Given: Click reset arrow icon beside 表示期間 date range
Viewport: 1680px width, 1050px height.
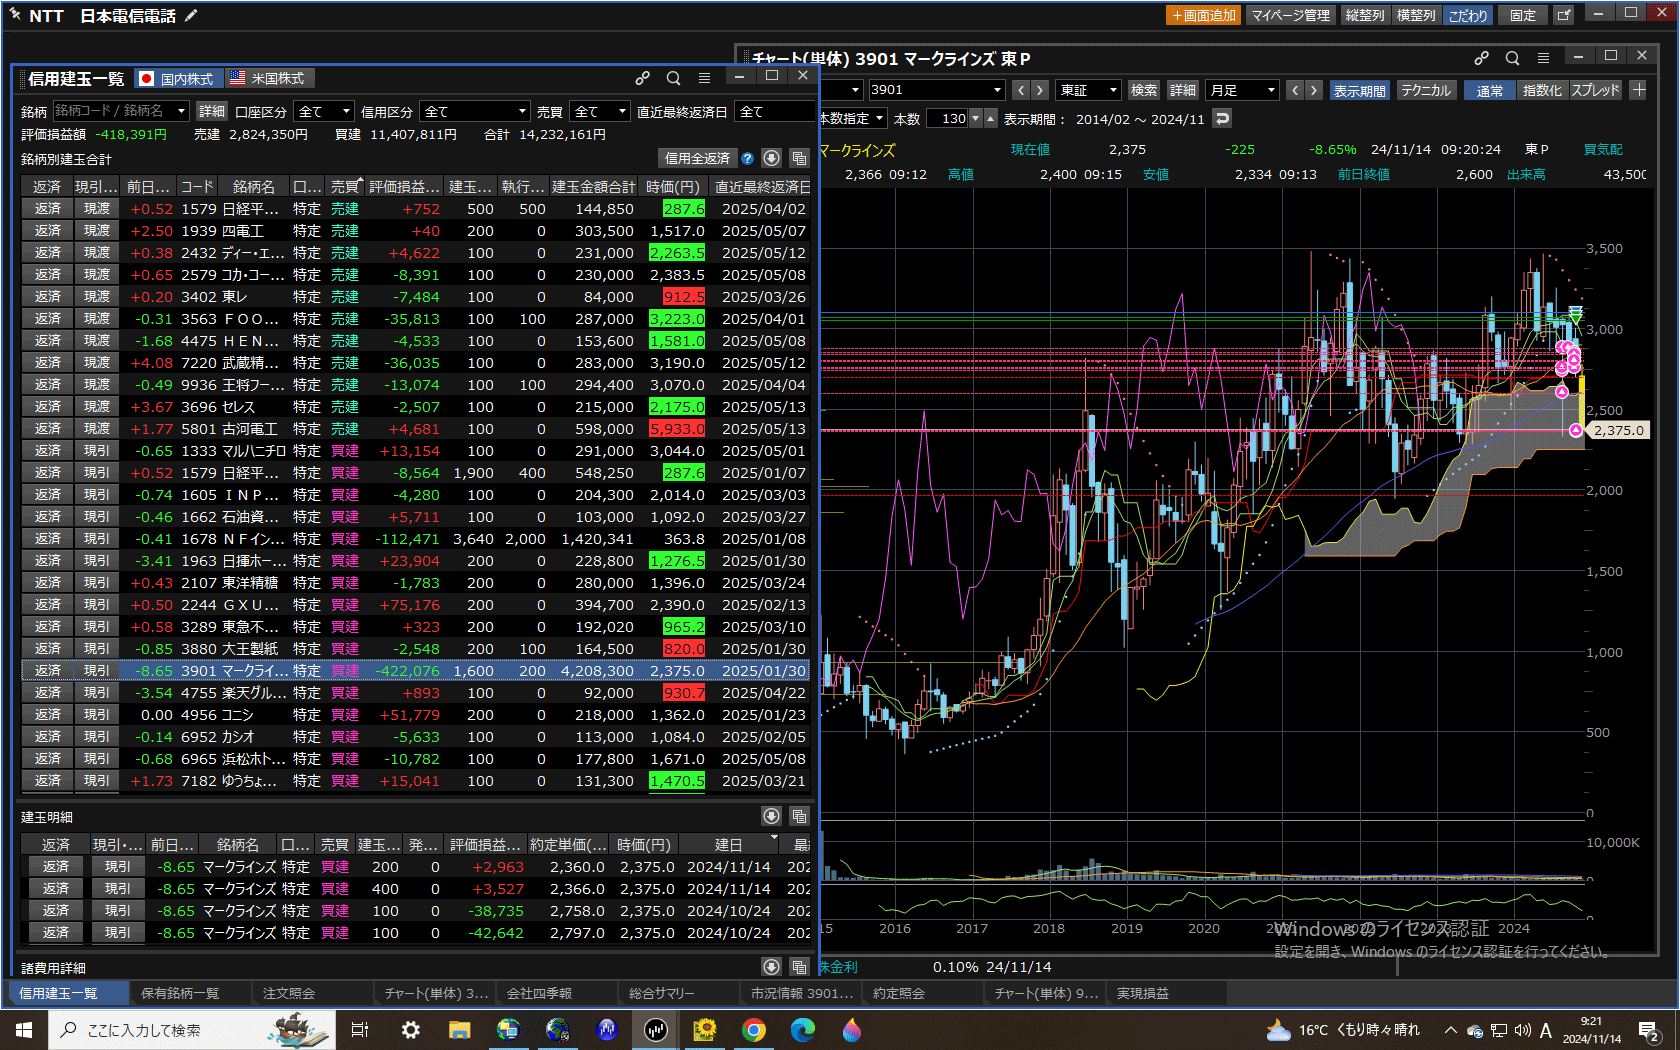Looking at the screenshot, I should click(x=1221, y=119).
